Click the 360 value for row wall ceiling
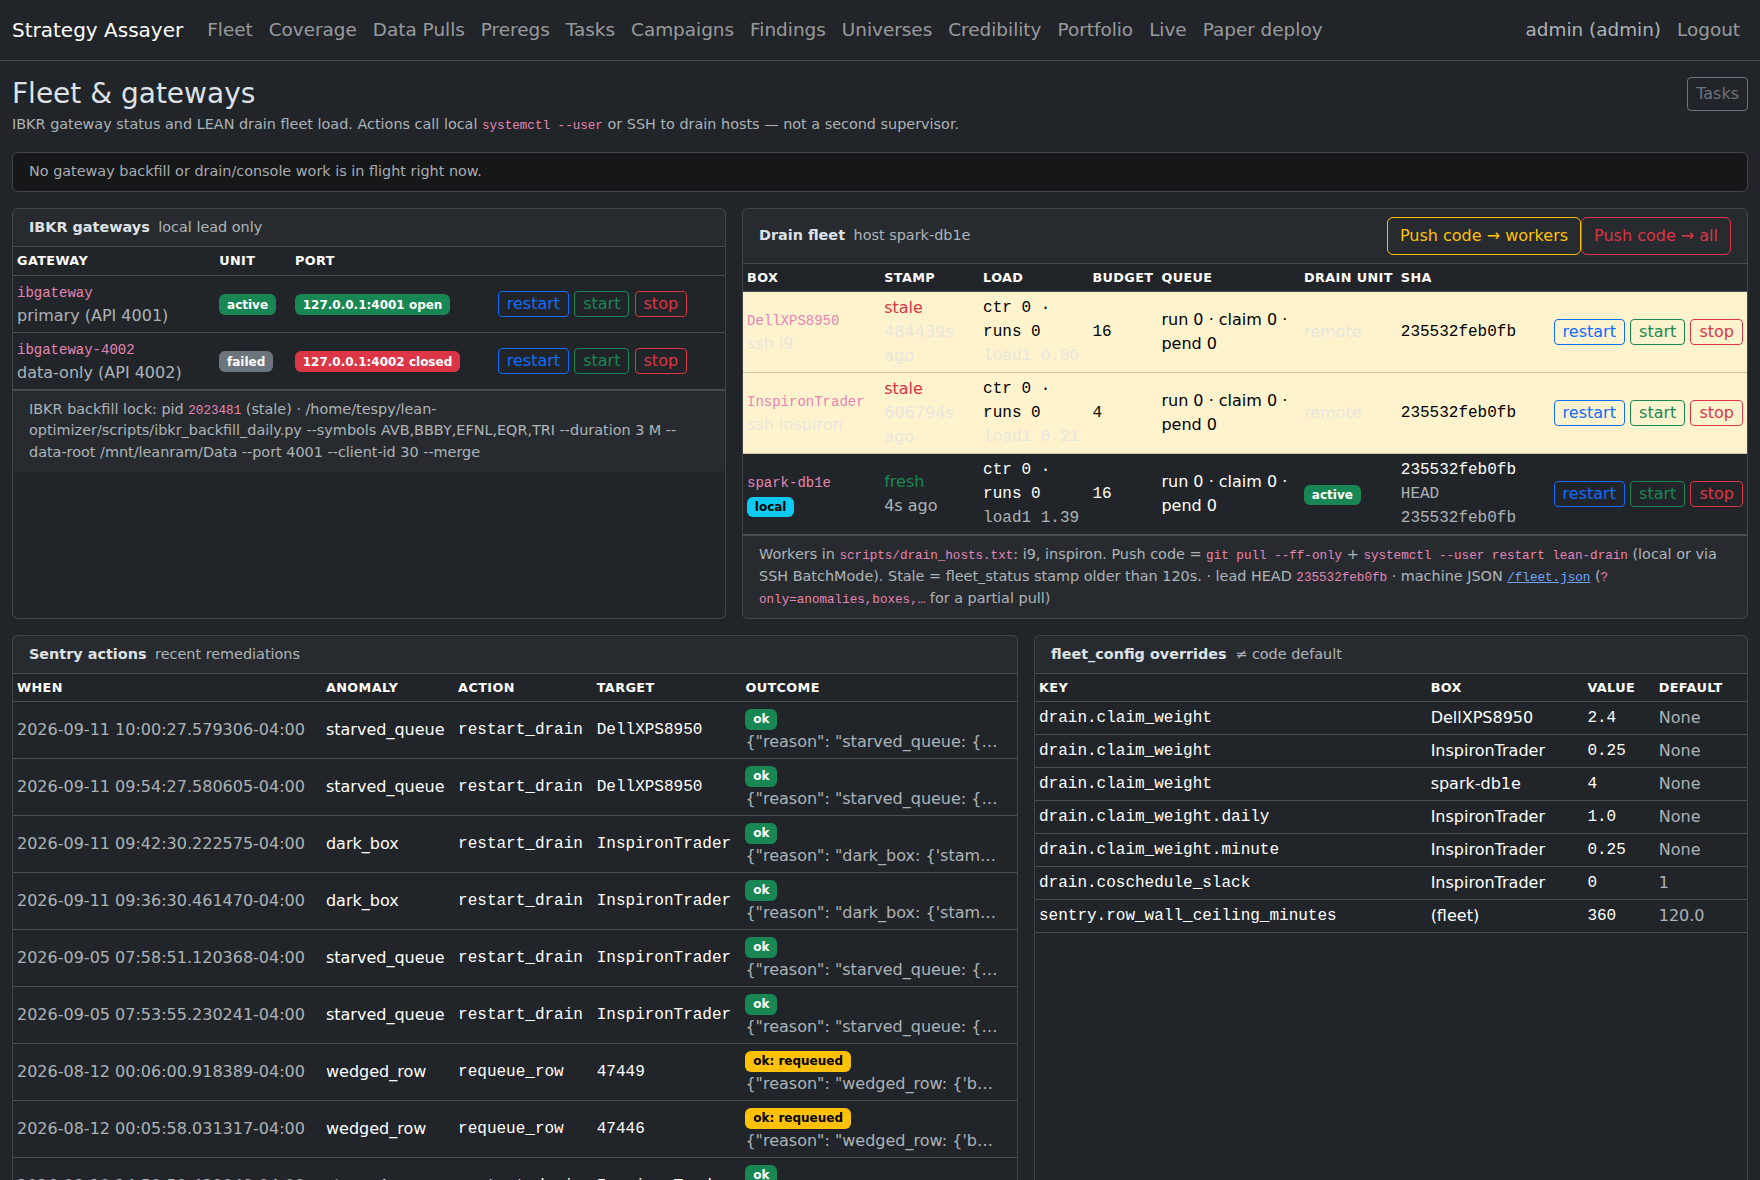 click(1602, 915)
